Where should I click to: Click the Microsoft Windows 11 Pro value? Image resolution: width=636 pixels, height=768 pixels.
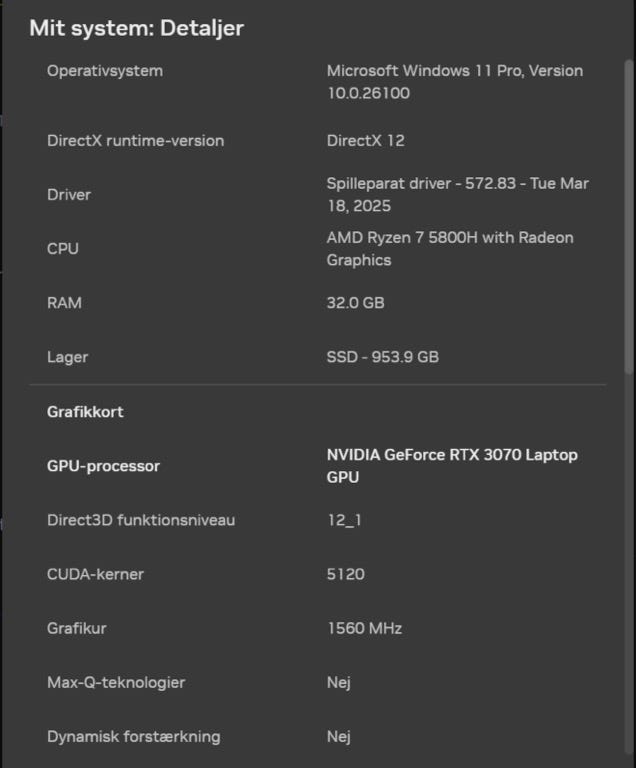pos(454,82)
